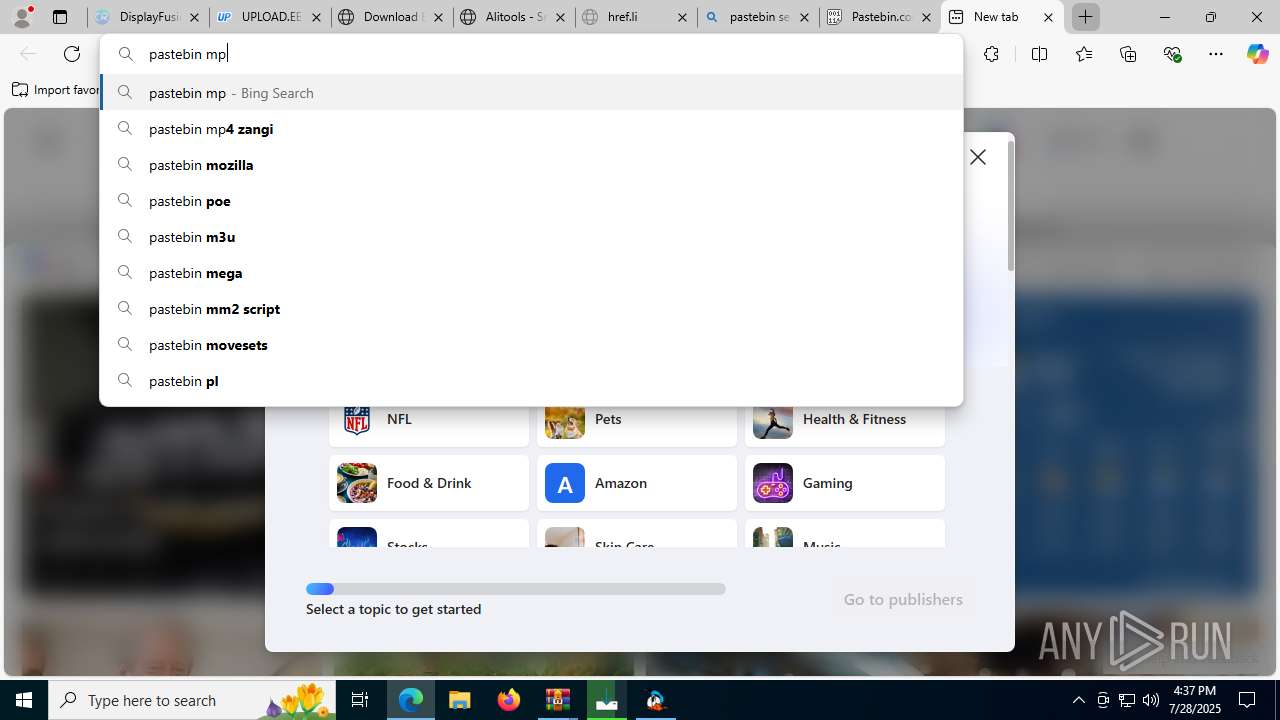Close the UPLOAD.EE tab
Viewport: 1280px width, 720px height.
point(316,17)
